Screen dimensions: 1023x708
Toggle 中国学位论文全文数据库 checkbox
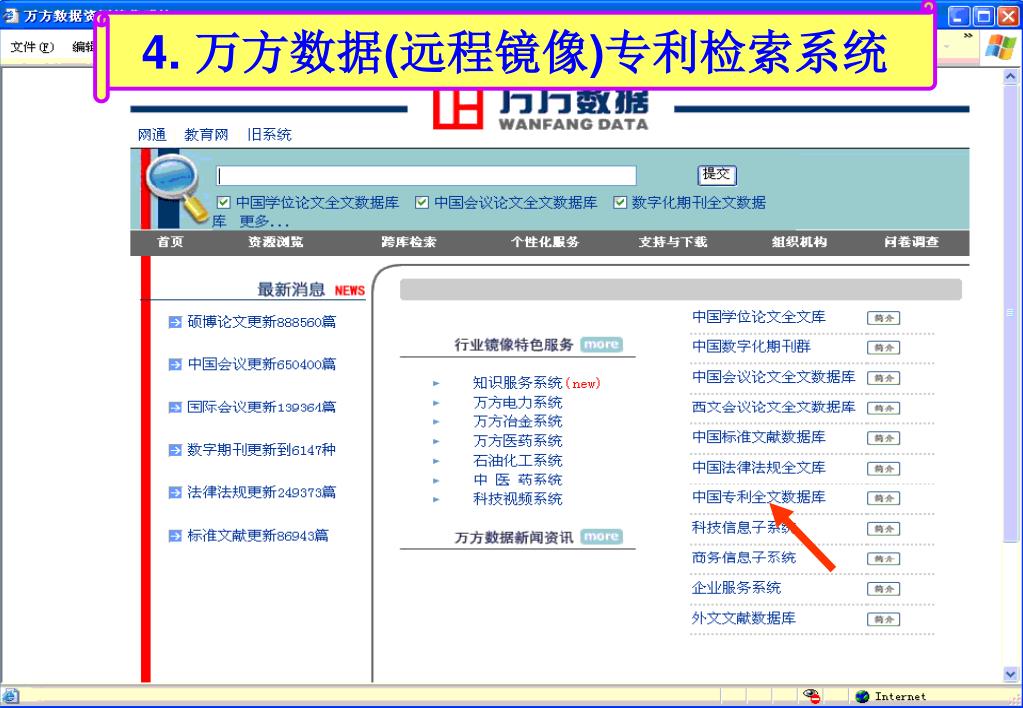[x=223, y=202]
